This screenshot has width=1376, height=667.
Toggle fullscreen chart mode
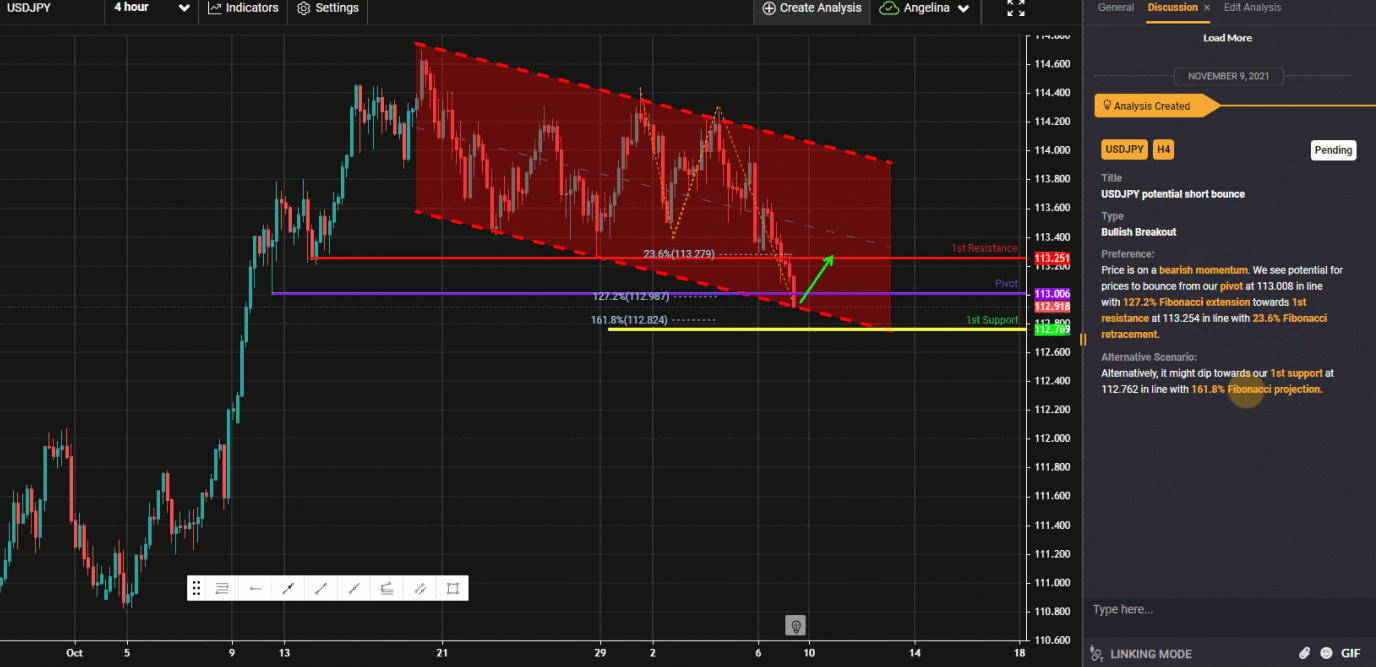tap(1016, 8)
